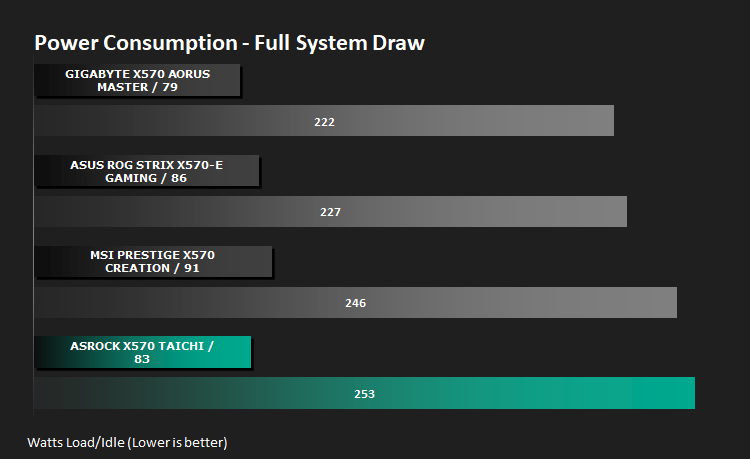
Task: Click the right end of the 253 bar
Action: (691, 393)
